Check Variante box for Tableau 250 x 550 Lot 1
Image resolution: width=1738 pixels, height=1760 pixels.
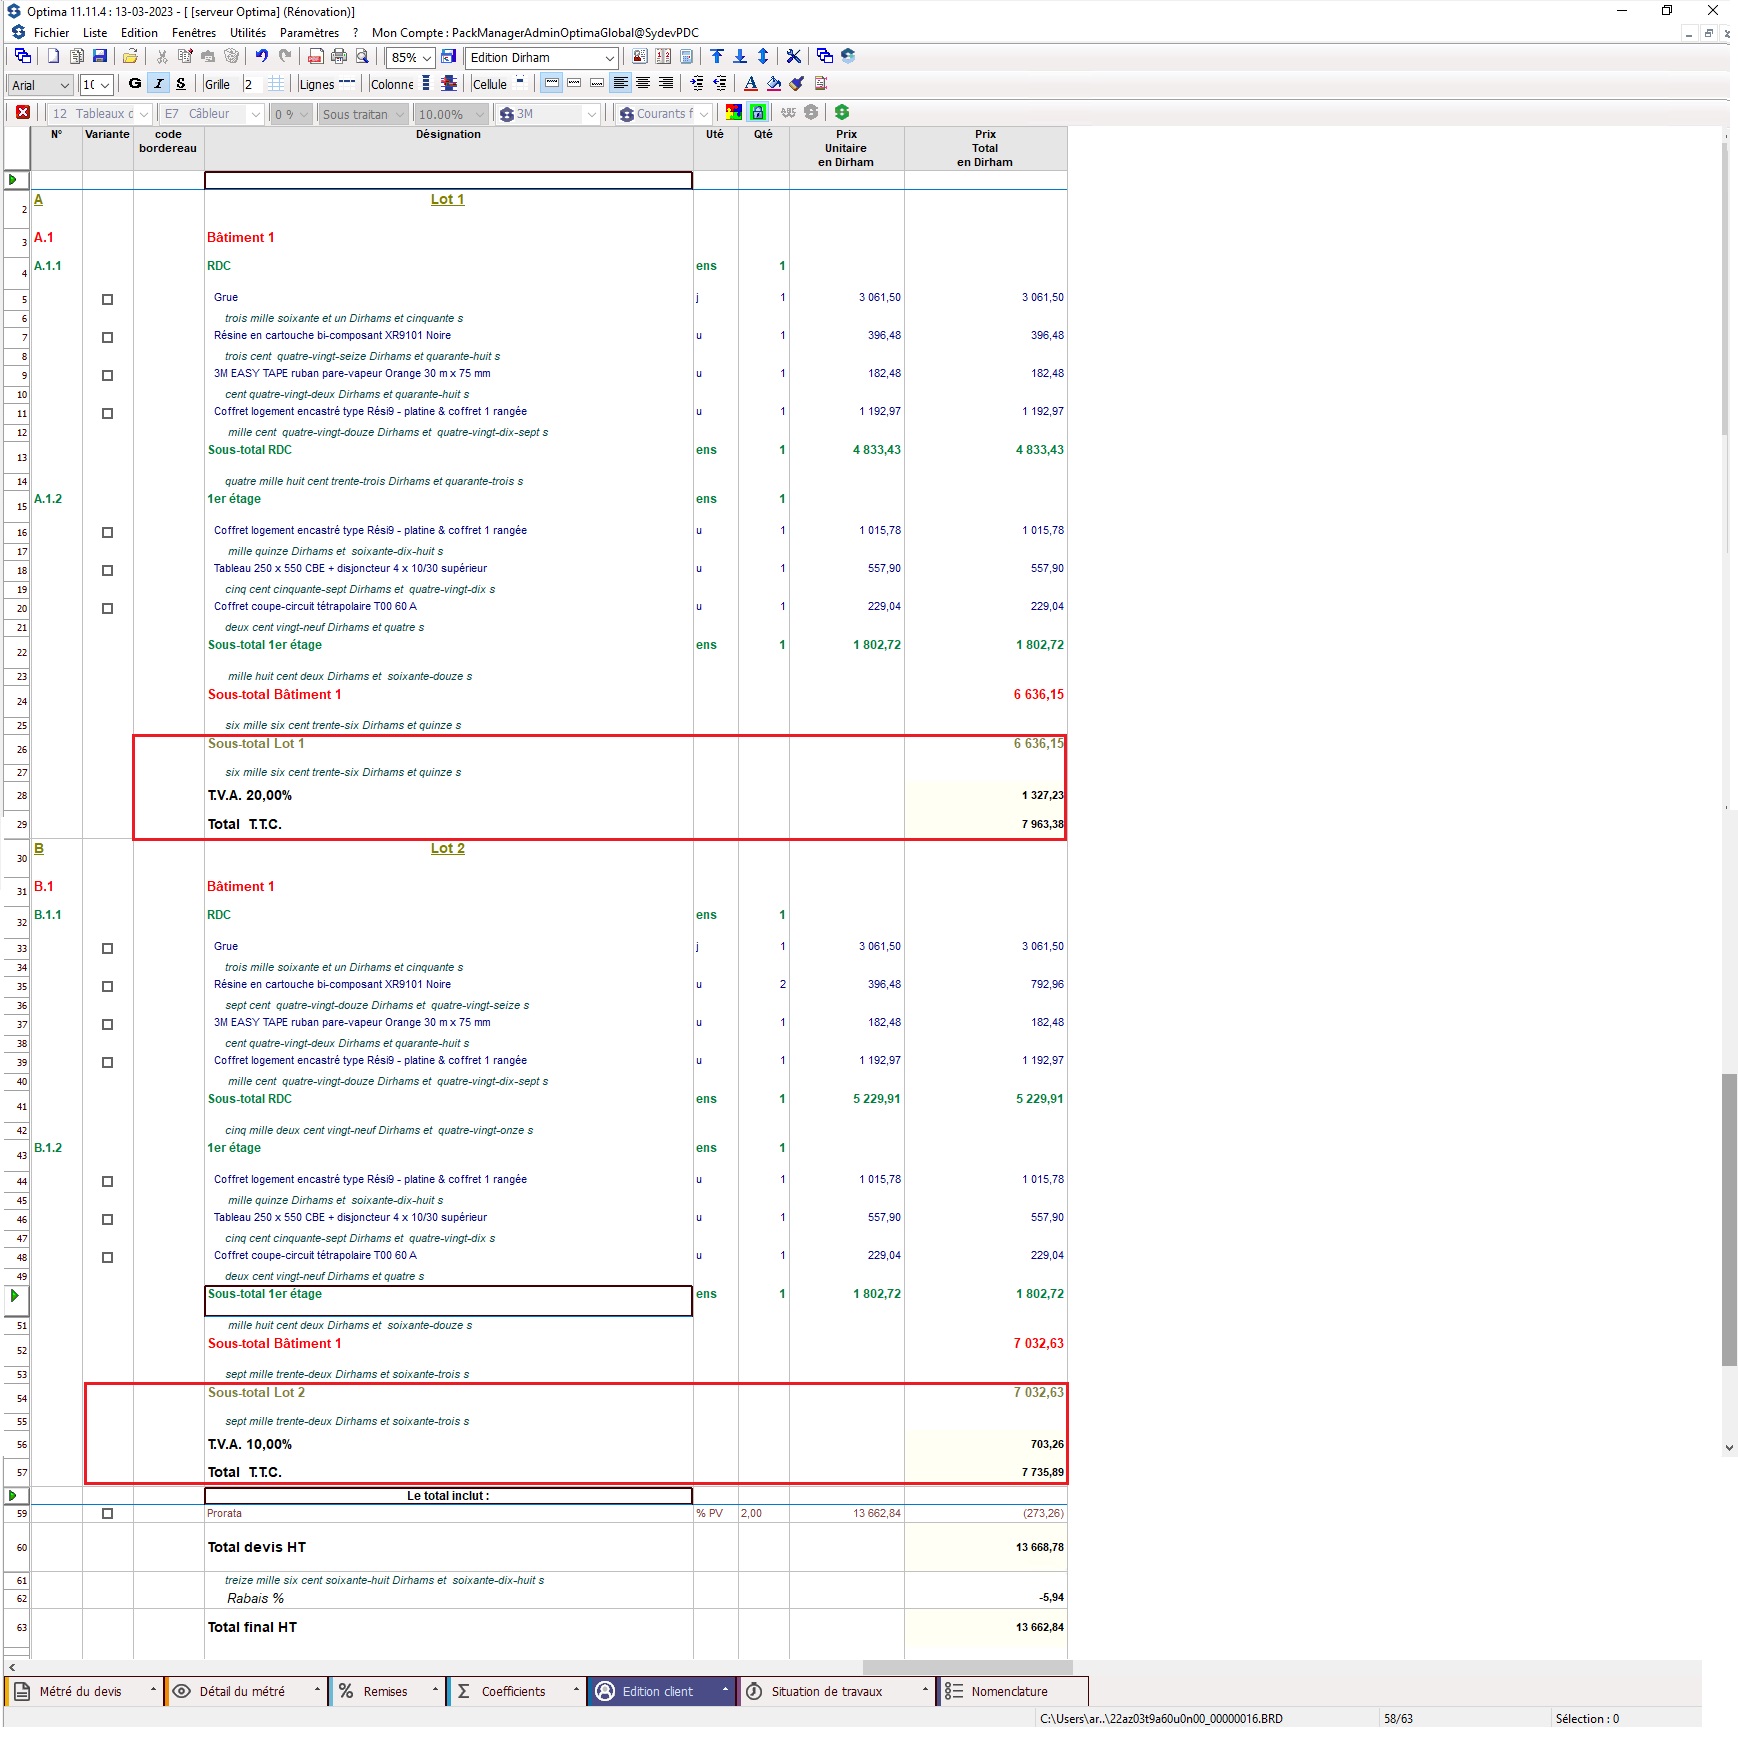[108, 571]
